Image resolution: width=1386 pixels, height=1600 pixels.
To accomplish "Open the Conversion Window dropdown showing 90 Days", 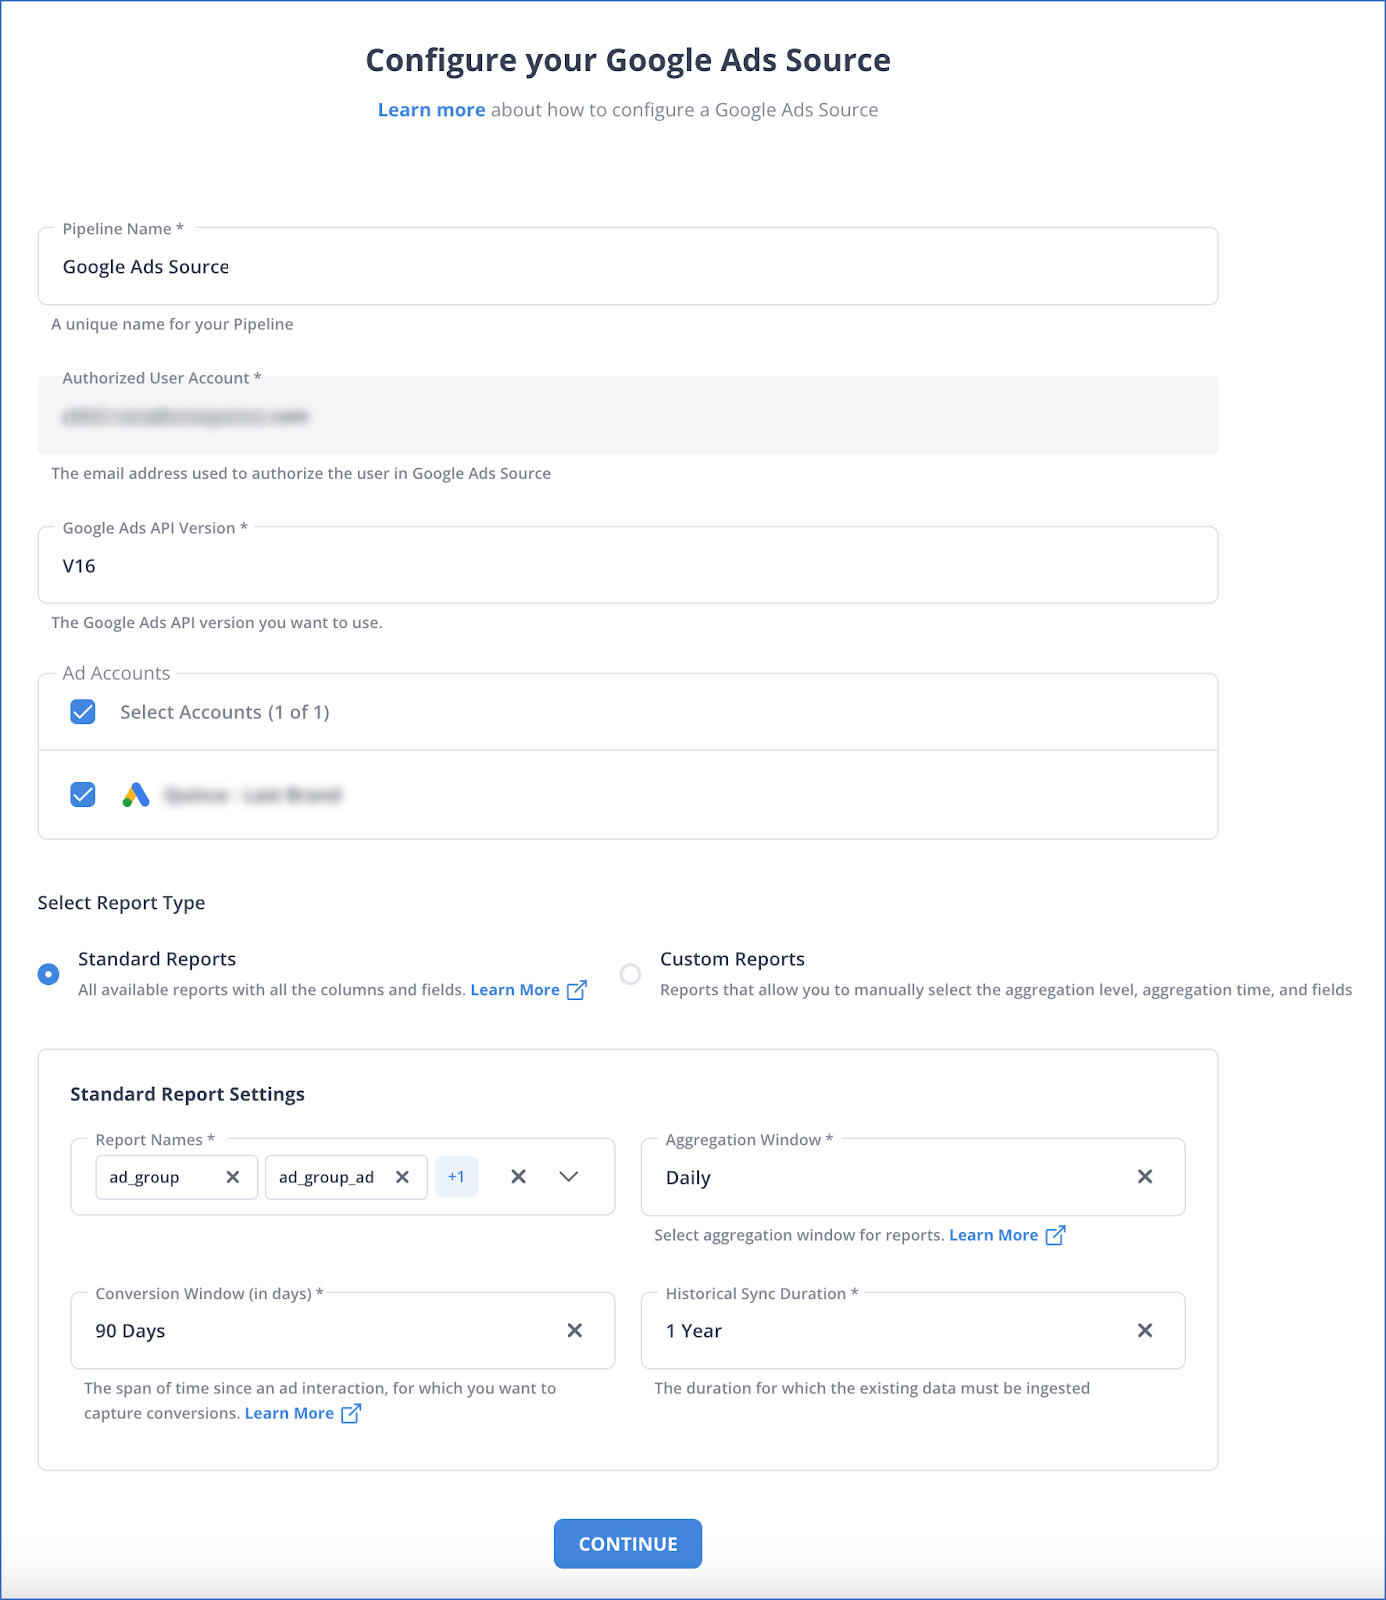I will pos(343,1330).
